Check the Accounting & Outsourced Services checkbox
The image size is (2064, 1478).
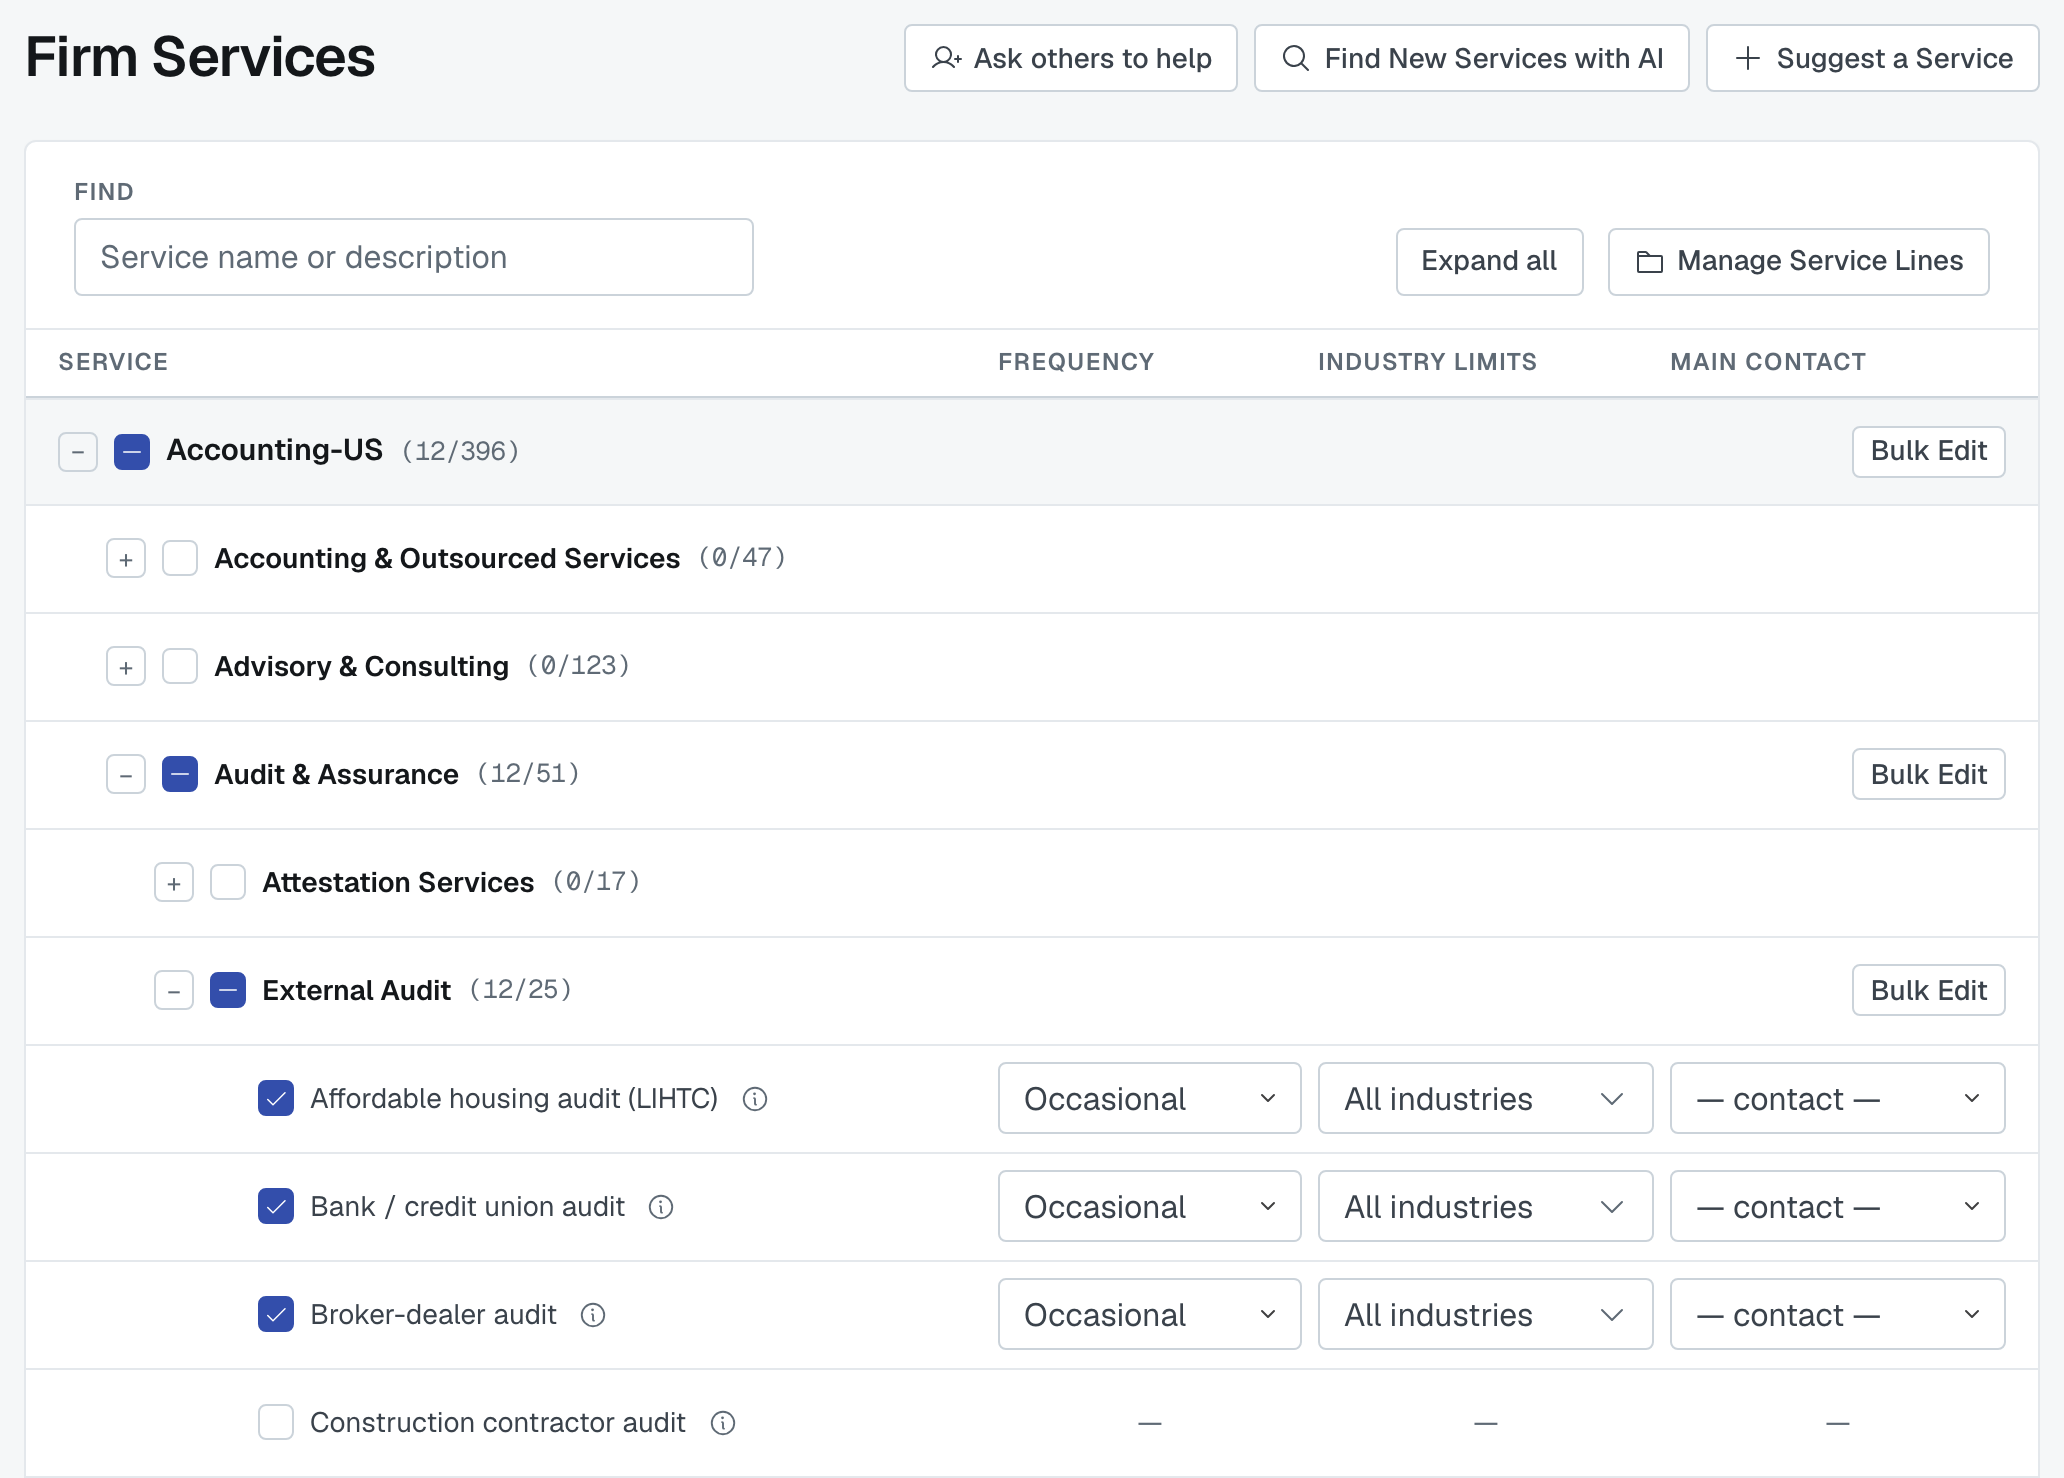point(180,558)
